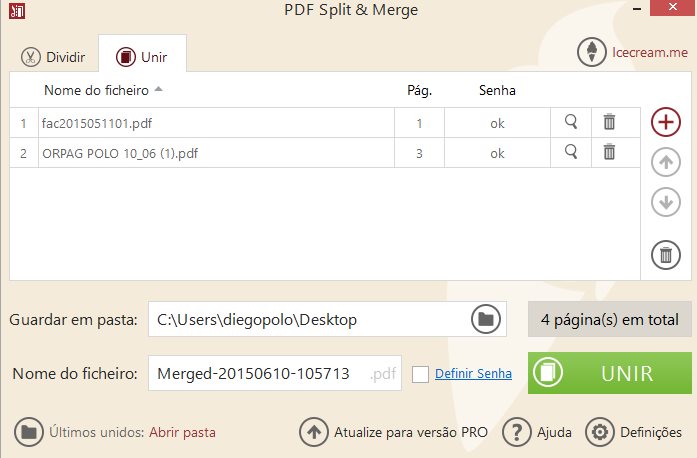Move selected file down with arrow icon
Screen dimensions: 697x458
(x=665, y=201)
